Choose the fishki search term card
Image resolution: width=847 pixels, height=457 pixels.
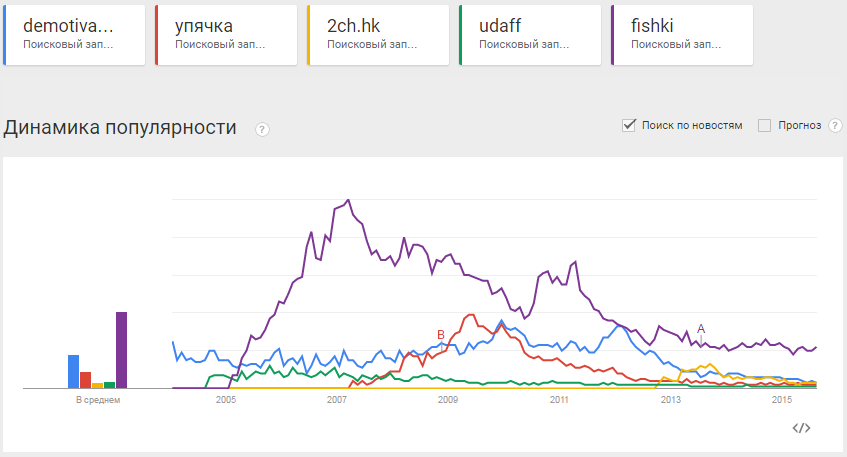684,35
